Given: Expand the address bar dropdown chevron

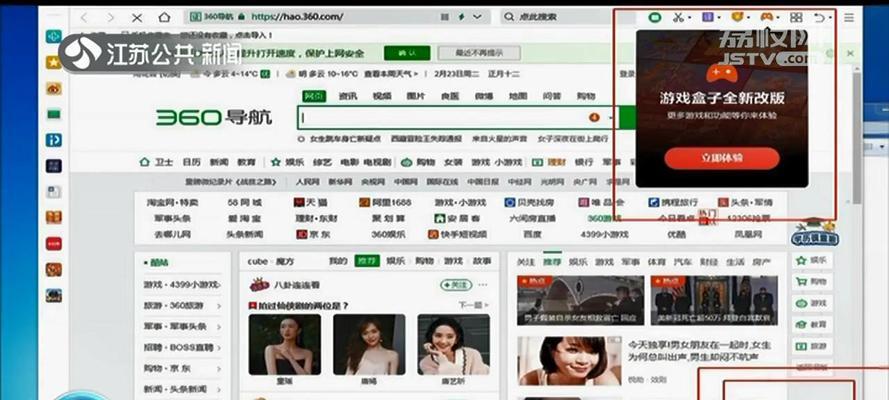Looking at the screenshot, I should click(x=477, y=17).
